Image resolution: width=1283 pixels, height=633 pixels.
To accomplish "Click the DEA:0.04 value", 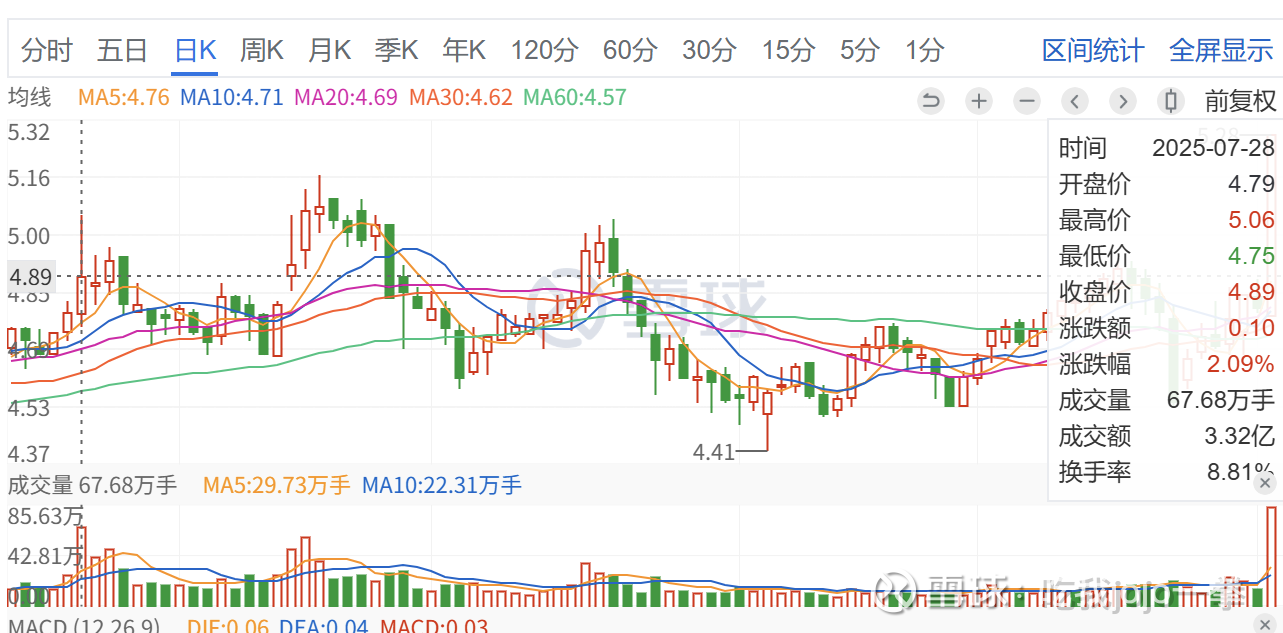I will [323, 626].
